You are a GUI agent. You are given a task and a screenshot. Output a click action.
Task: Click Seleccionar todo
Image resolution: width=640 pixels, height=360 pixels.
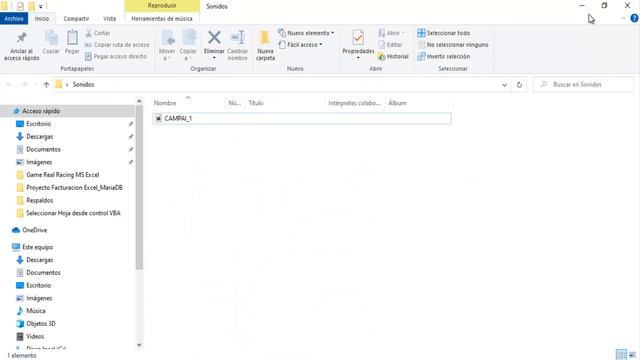(x=444, y=33)
